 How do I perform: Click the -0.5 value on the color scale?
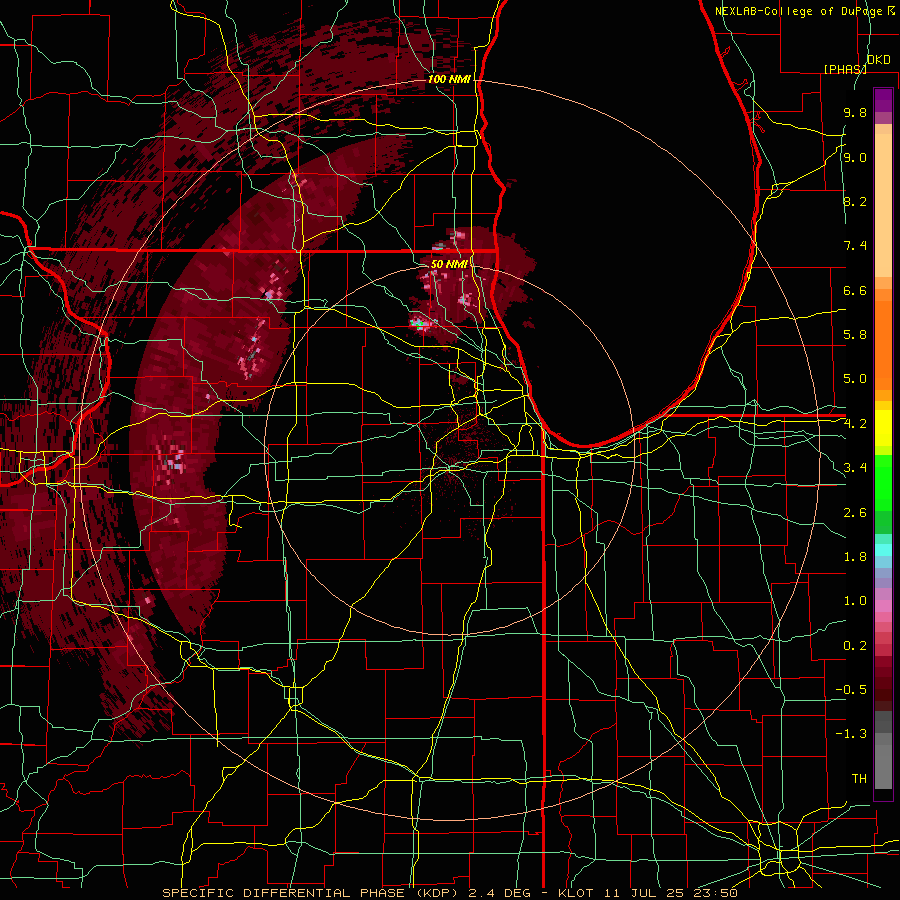pos(851,690)
